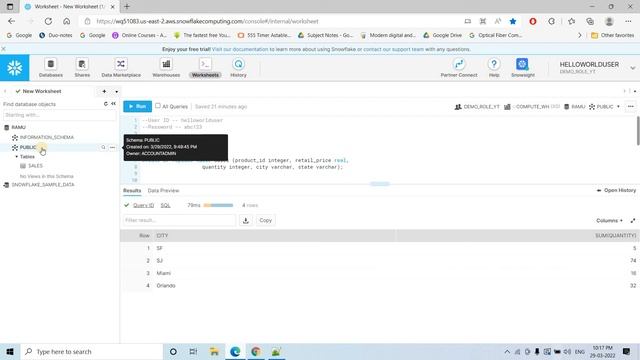The height and width of the screenshot is (360, 640).
Task: Open Google Drive bookmark
Action: pyautogui.click(x=442, y=36)
